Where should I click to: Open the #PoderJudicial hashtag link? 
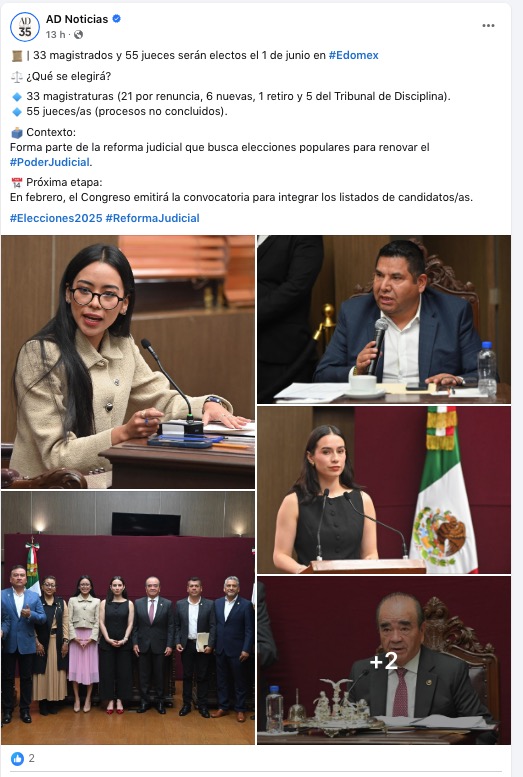[x=50, y=162]
